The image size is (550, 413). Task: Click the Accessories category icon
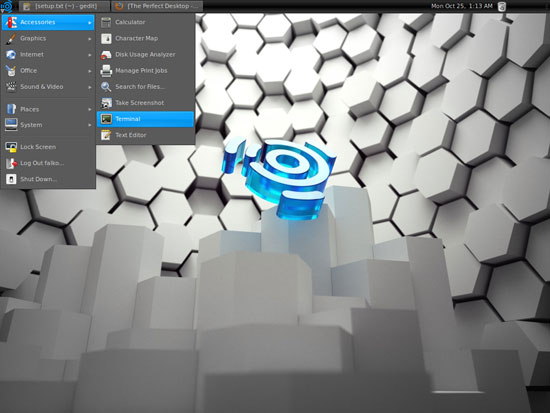tap(11, 22)
